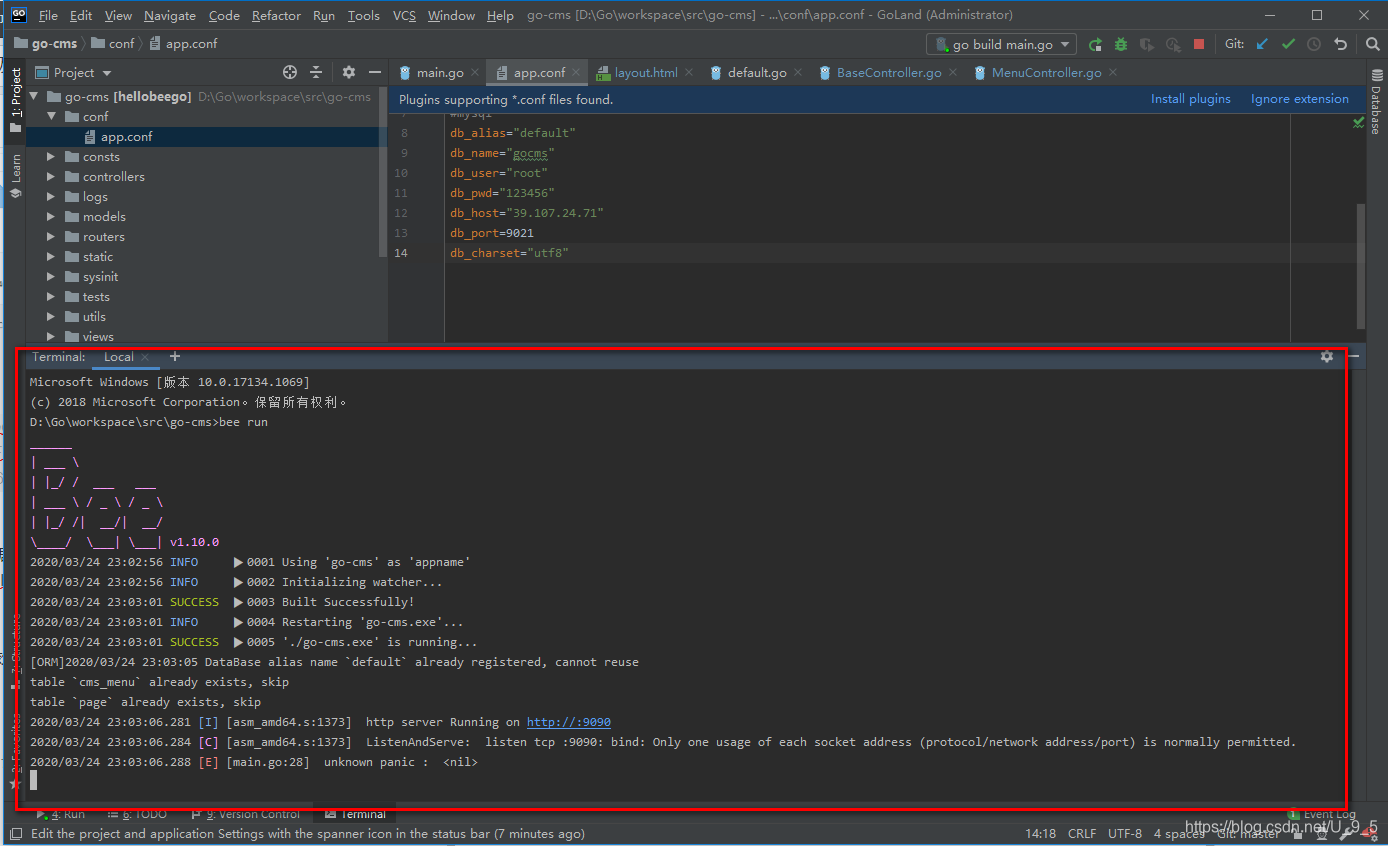Expand the controllers folder arrow
This screenshot has height=846, width=1388.
point(52,176)
